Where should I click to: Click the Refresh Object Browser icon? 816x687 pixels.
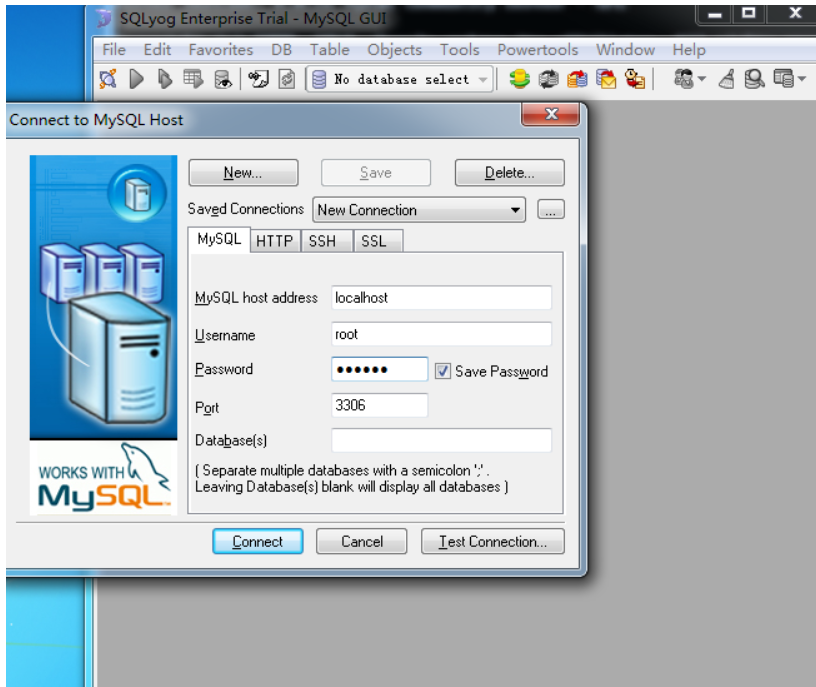(287, 79)
